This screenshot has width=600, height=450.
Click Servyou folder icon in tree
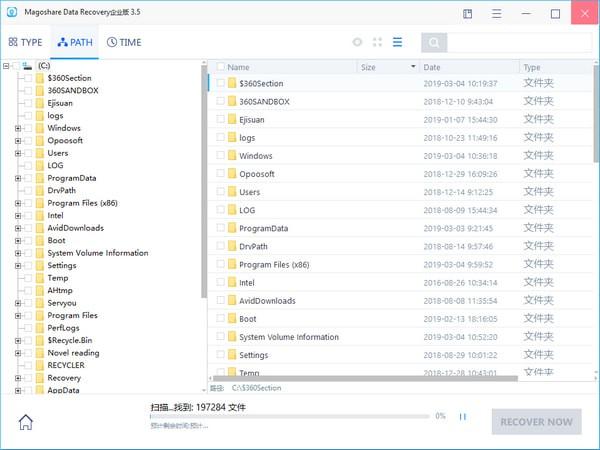point(40,303)
